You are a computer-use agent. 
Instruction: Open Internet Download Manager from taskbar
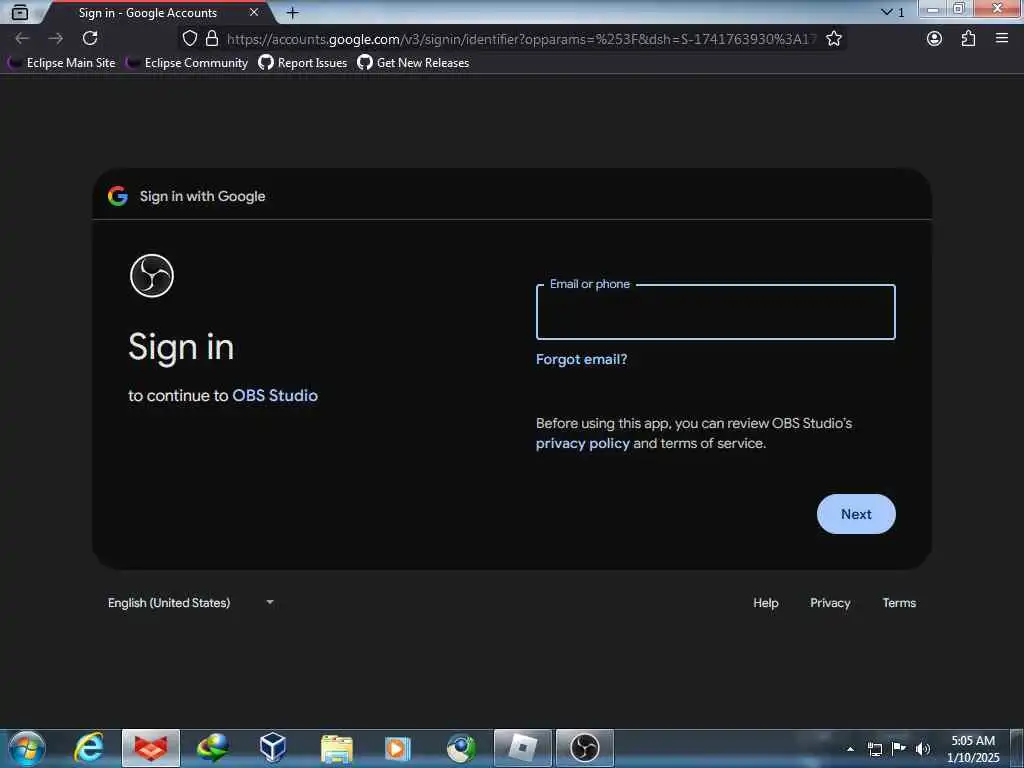click(213, 748)
